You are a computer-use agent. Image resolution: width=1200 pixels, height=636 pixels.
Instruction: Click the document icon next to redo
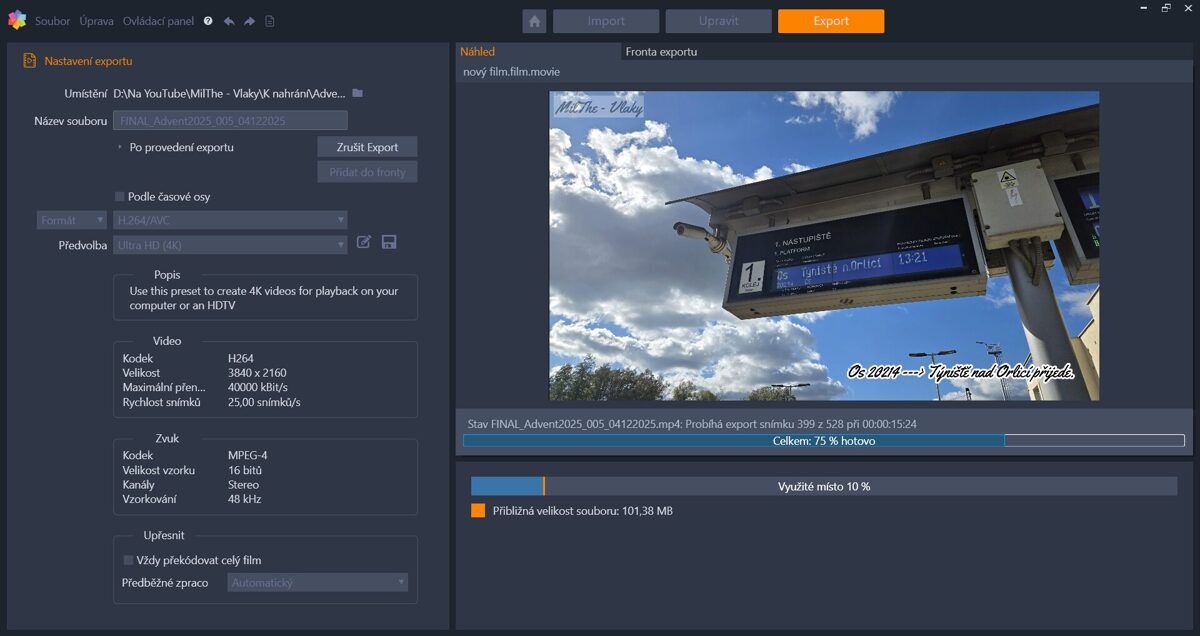point(269,21)
